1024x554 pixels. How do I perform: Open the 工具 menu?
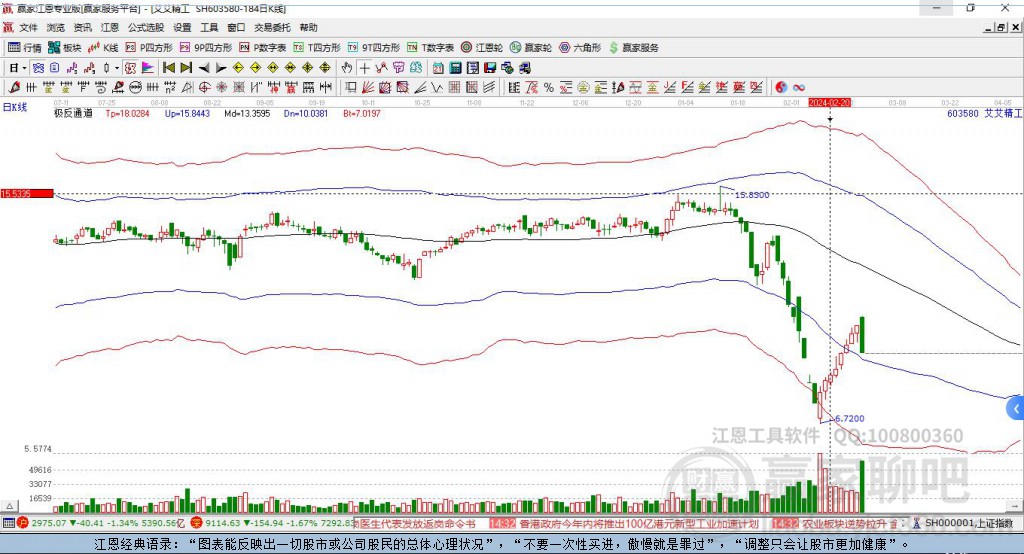pyautogui.click(x=209, y=27)
